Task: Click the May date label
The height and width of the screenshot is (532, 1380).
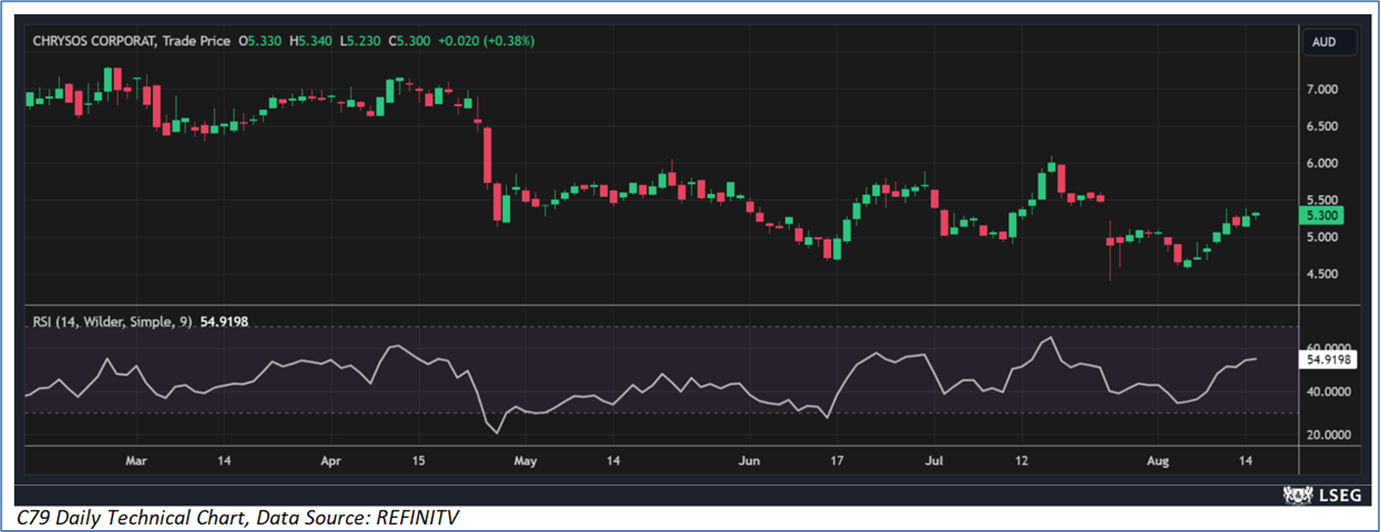Action: point(525,461)
